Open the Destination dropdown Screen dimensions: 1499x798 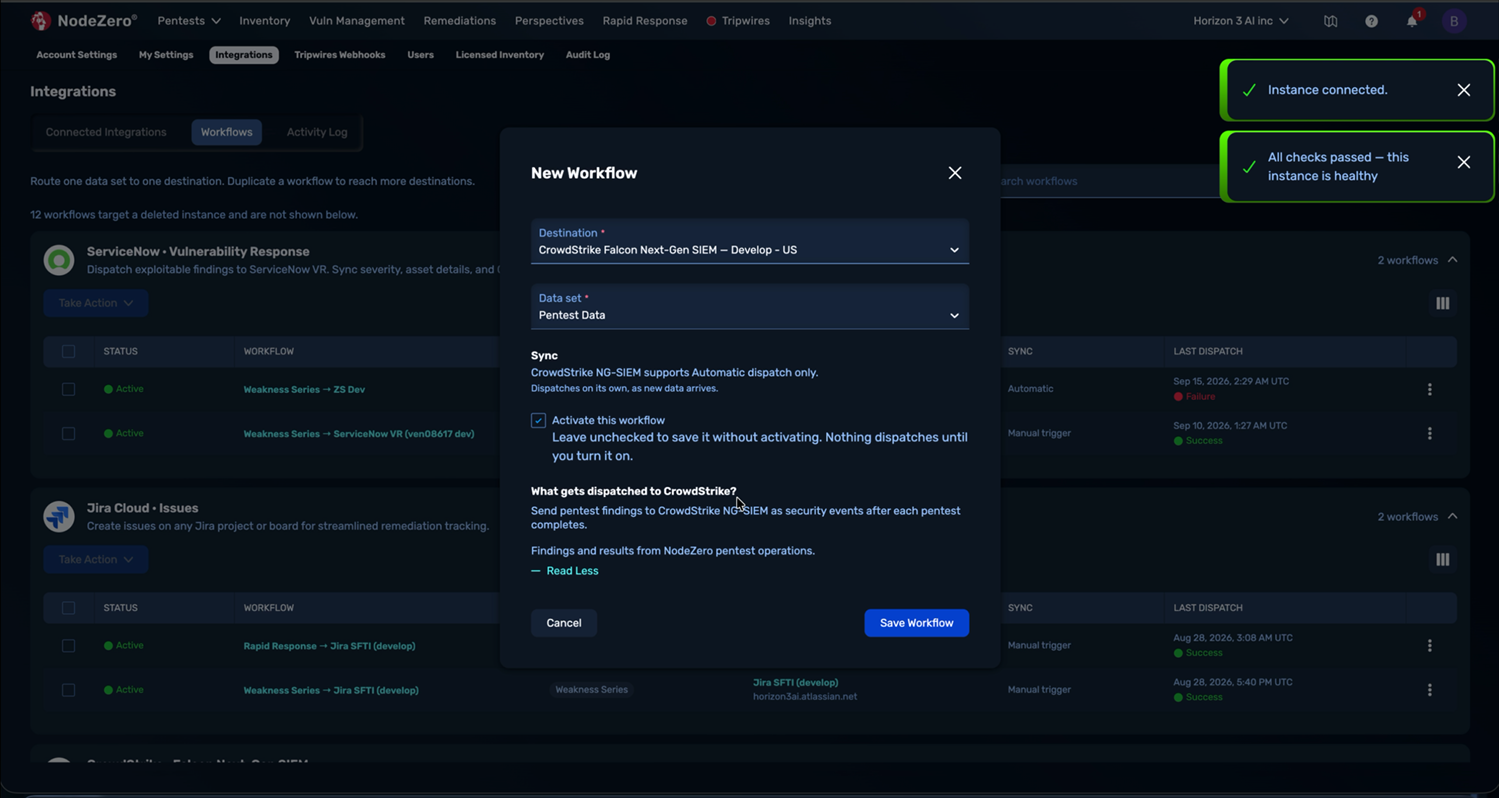(750, 242)
